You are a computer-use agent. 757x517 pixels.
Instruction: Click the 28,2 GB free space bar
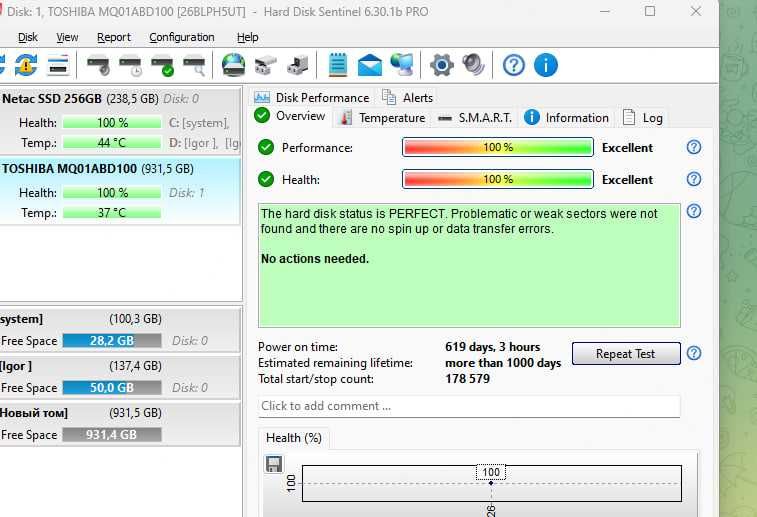click(x=112, y=341)
